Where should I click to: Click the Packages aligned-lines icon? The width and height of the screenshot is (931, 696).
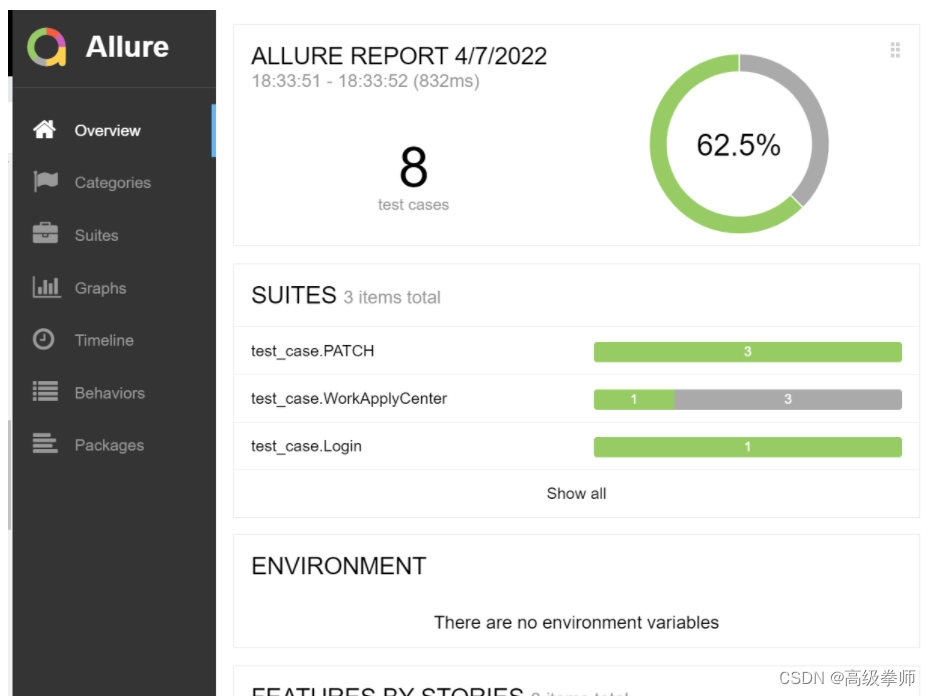[x=45, y=444]
